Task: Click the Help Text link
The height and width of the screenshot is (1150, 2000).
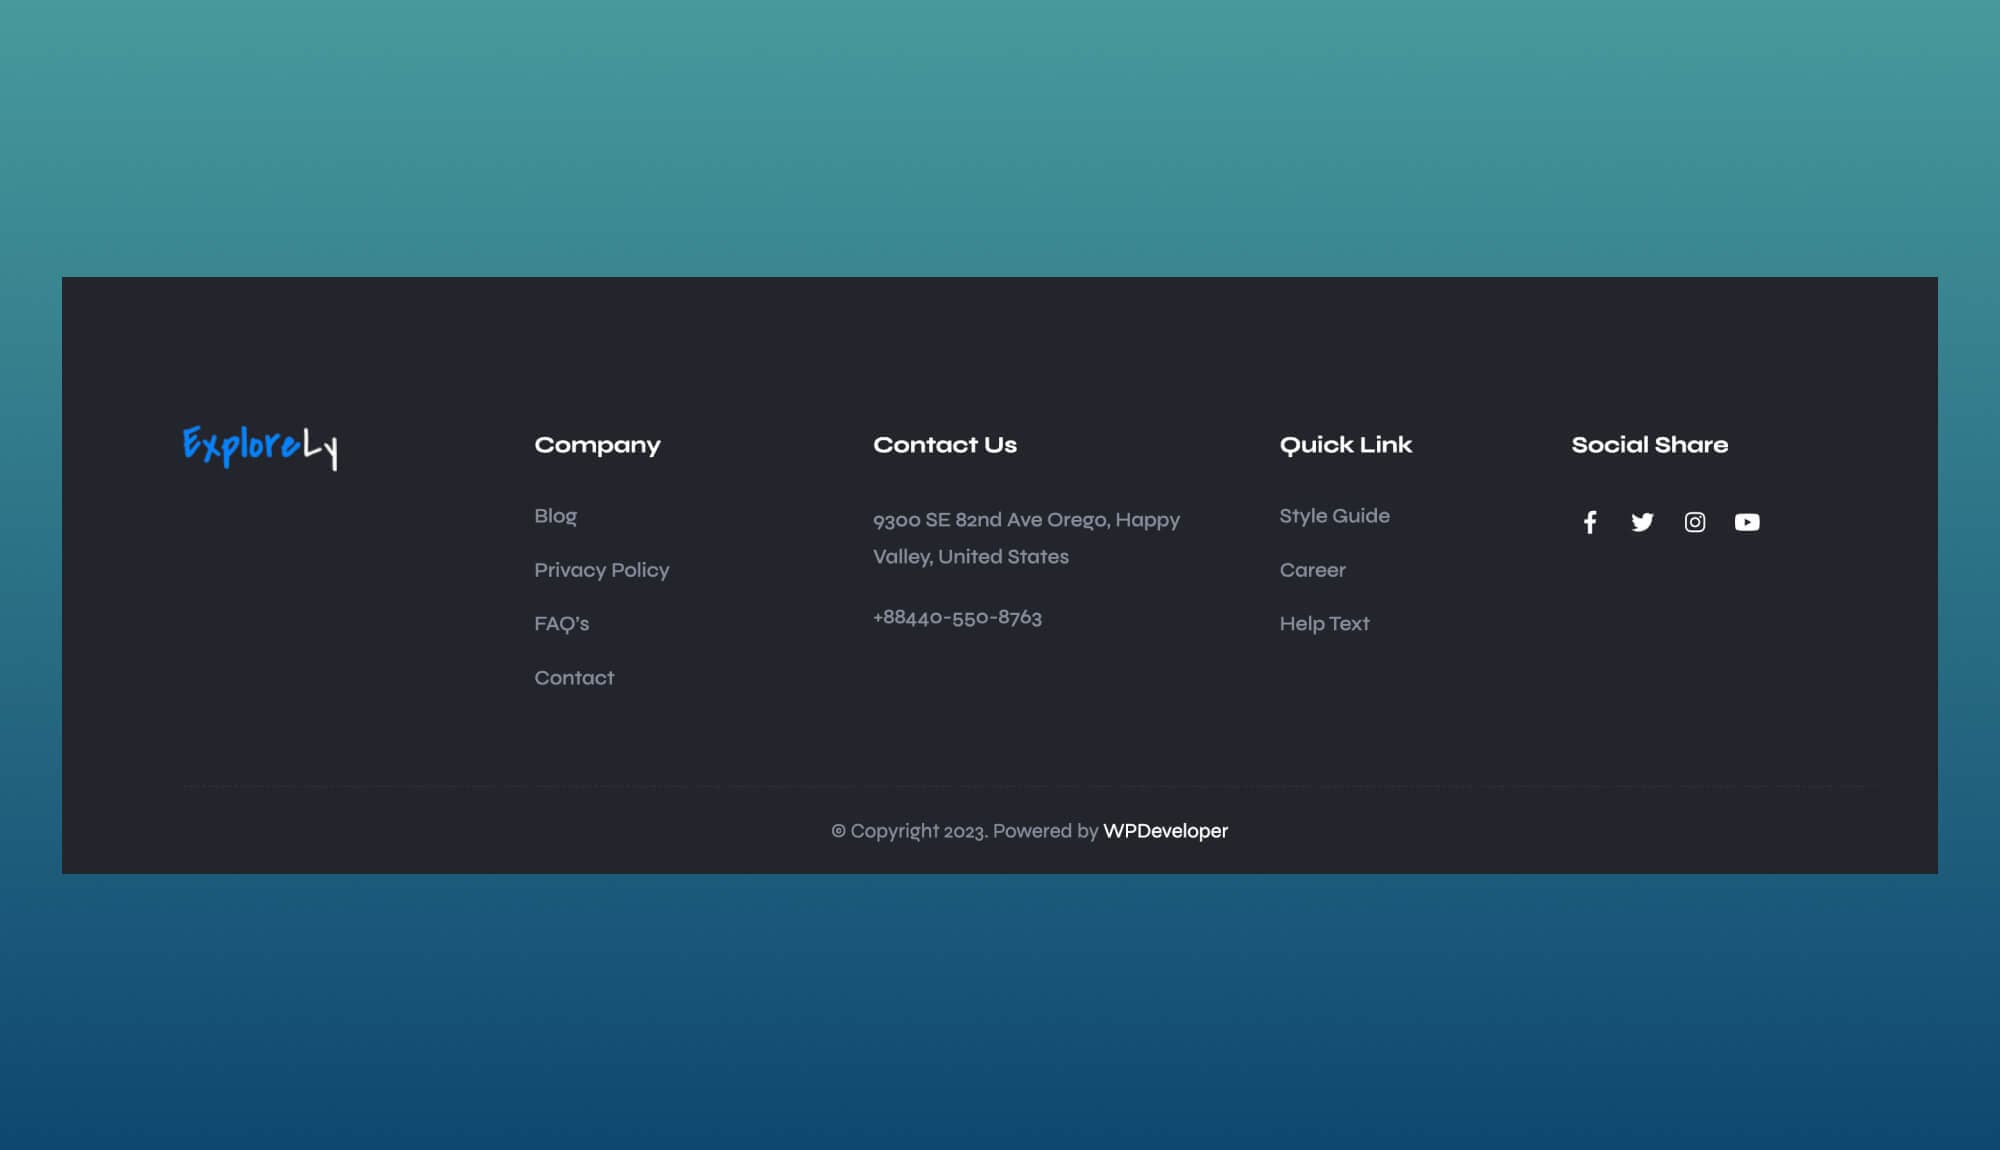Action: point(1324,624)
